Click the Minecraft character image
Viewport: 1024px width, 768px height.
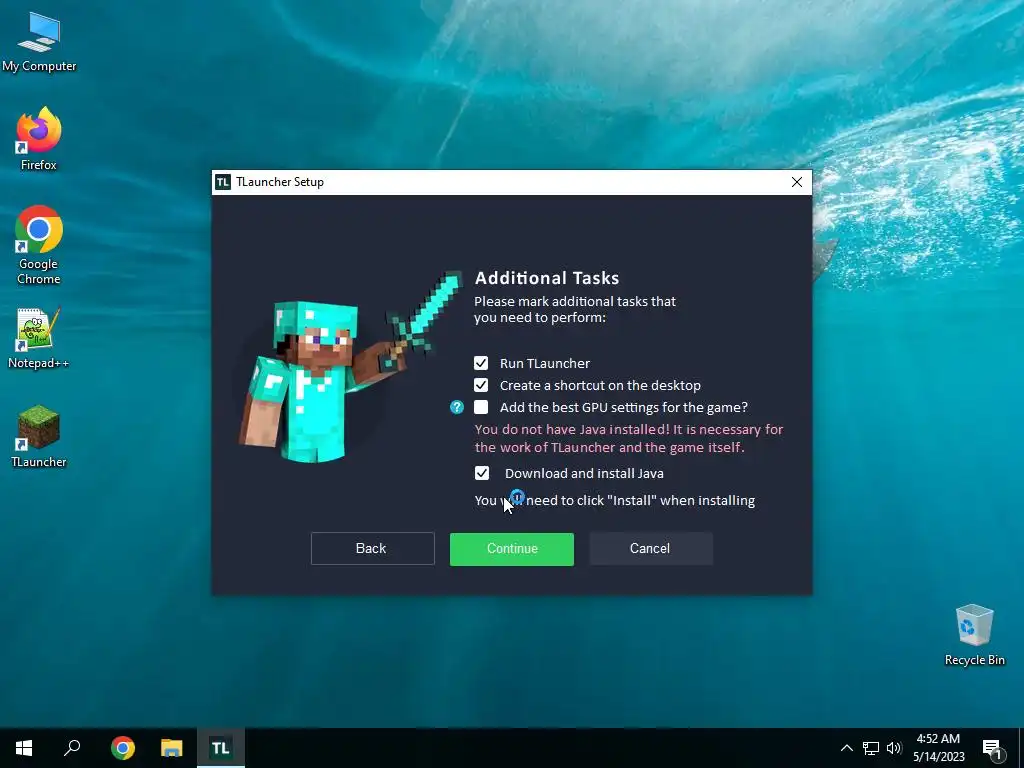(x=349, y=368)
